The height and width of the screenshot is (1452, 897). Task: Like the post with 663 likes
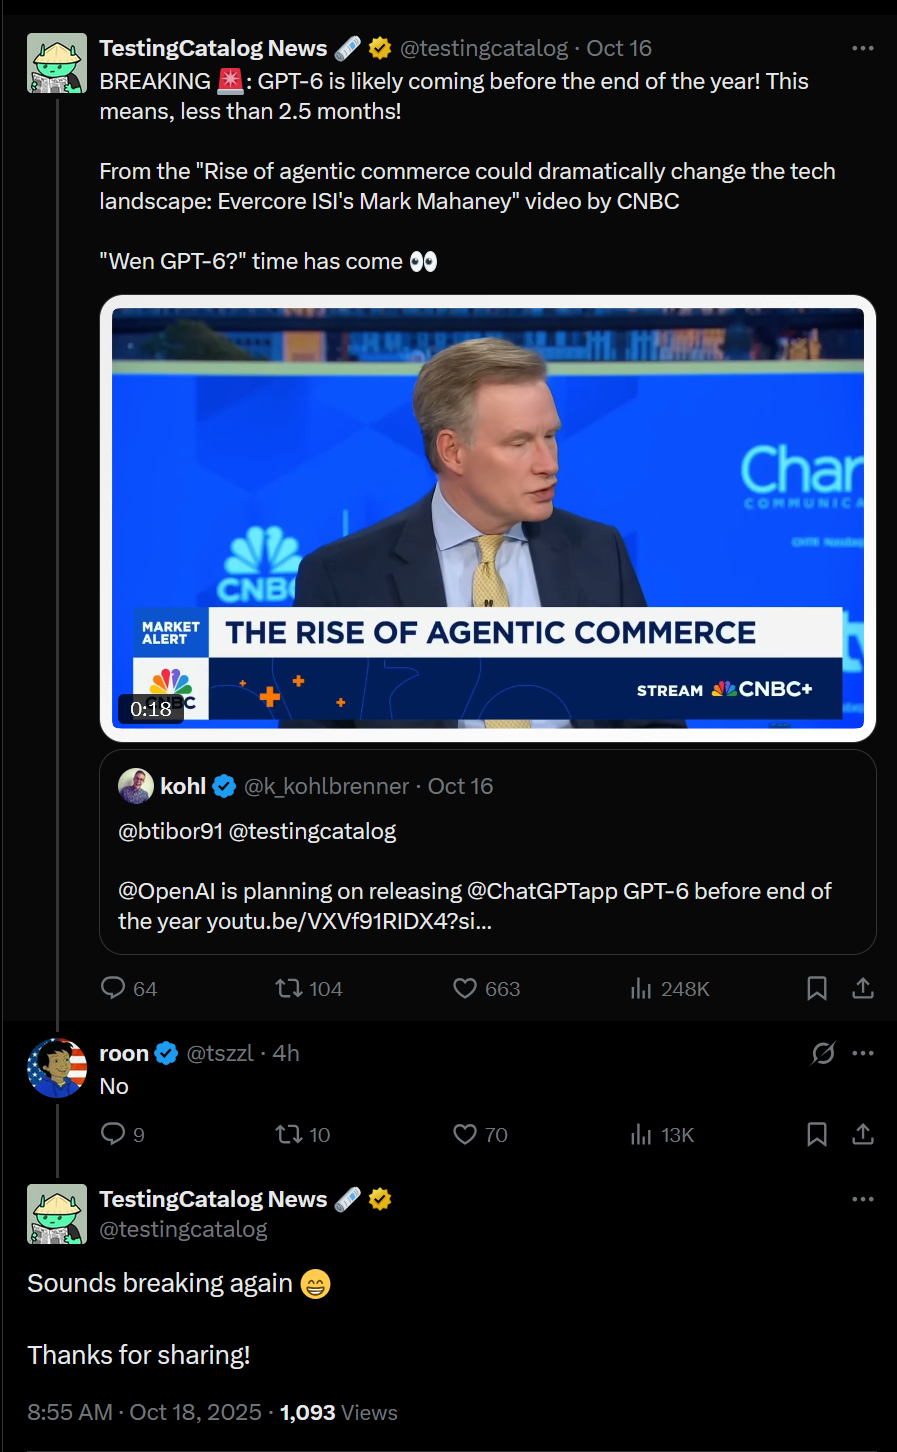point(465,988)
